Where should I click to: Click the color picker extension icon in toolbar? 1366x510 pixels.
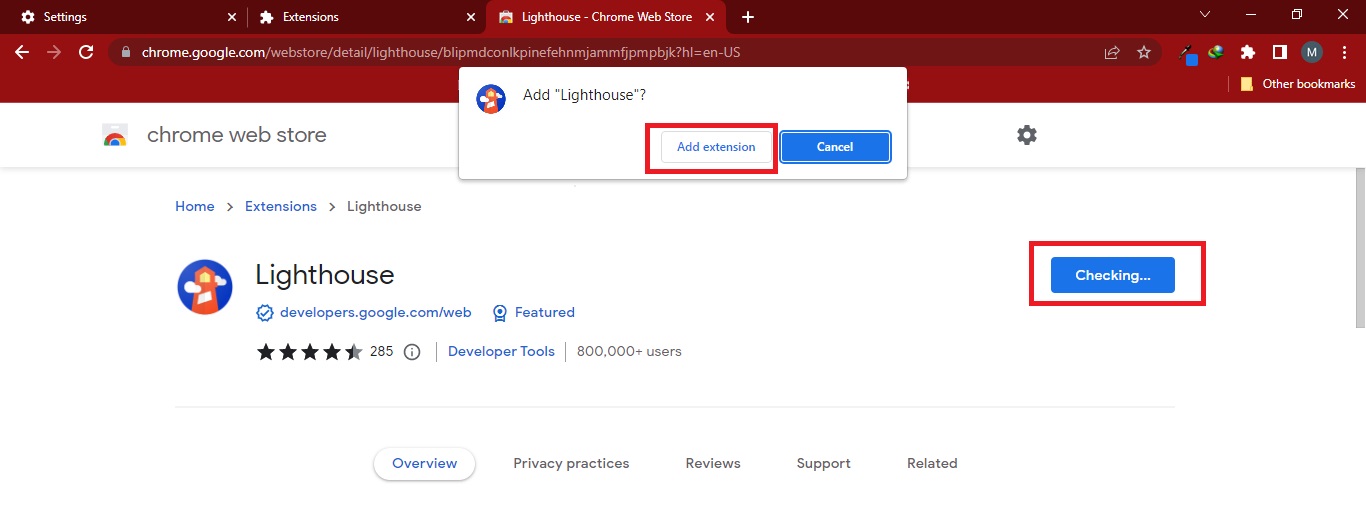[1187, 53]
